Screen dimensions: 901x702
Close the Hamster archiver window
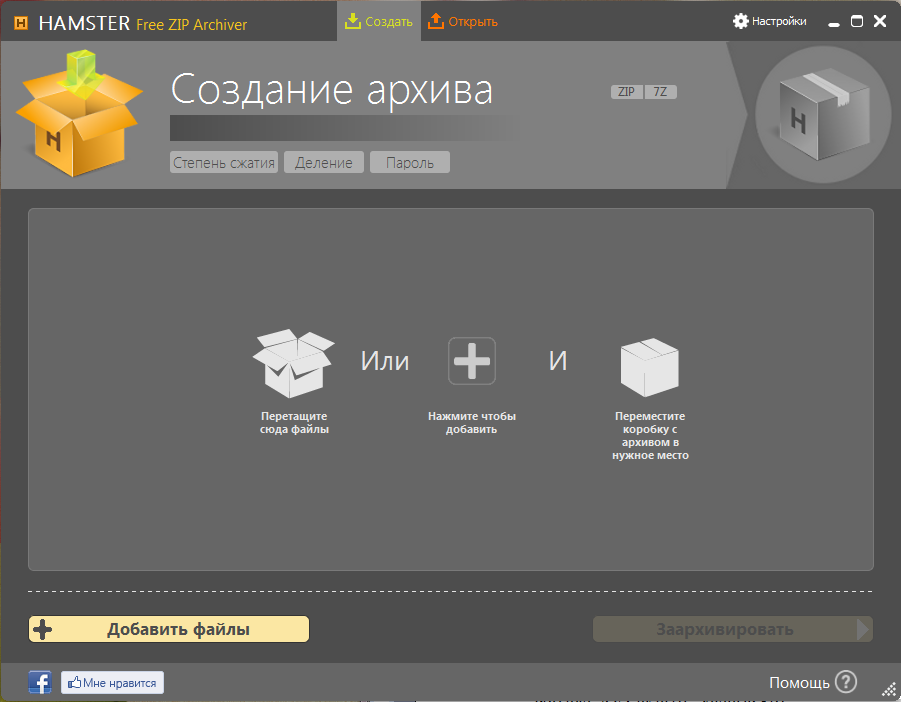(x=880, y=21)
